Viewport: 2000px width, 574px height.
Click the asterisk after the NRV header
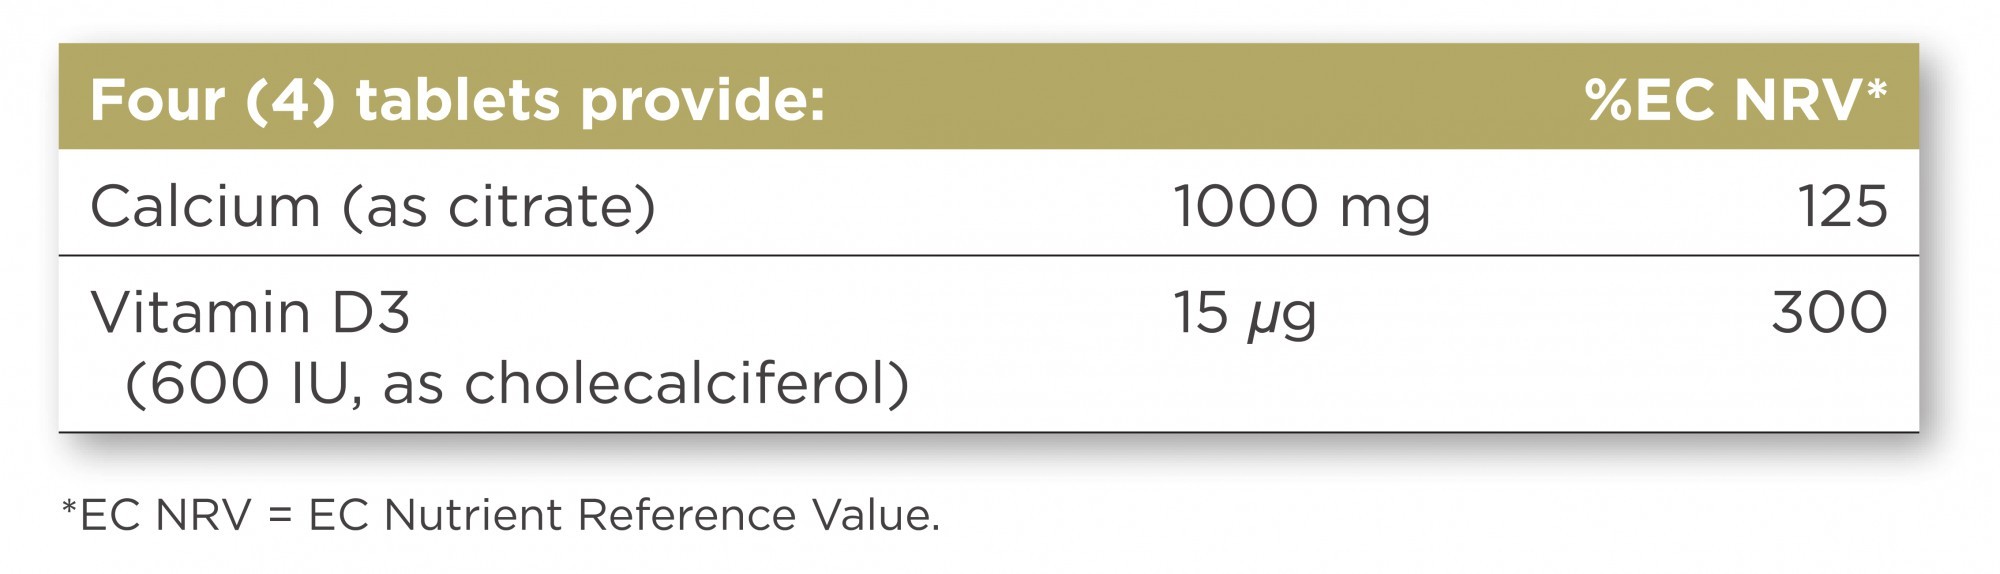pos(1876,90)
